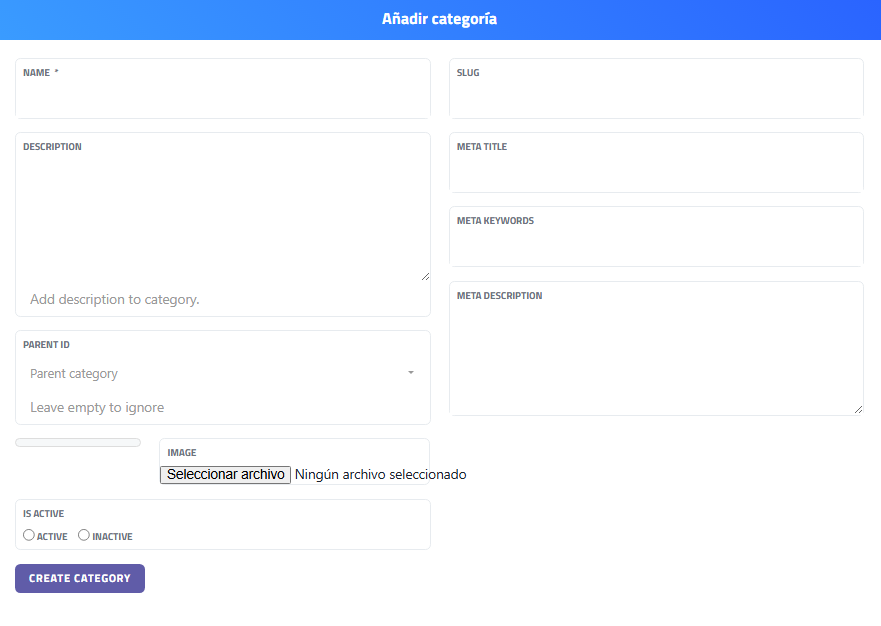
Task: Expand the Parent category dropdown arrow
Action: pos(410,373)
